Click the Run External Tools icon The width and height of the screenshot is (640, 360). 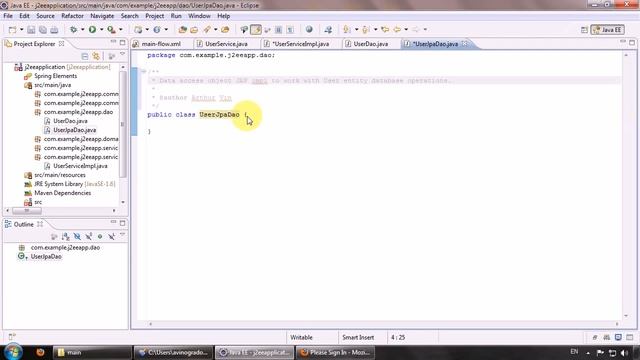(111, 29)
